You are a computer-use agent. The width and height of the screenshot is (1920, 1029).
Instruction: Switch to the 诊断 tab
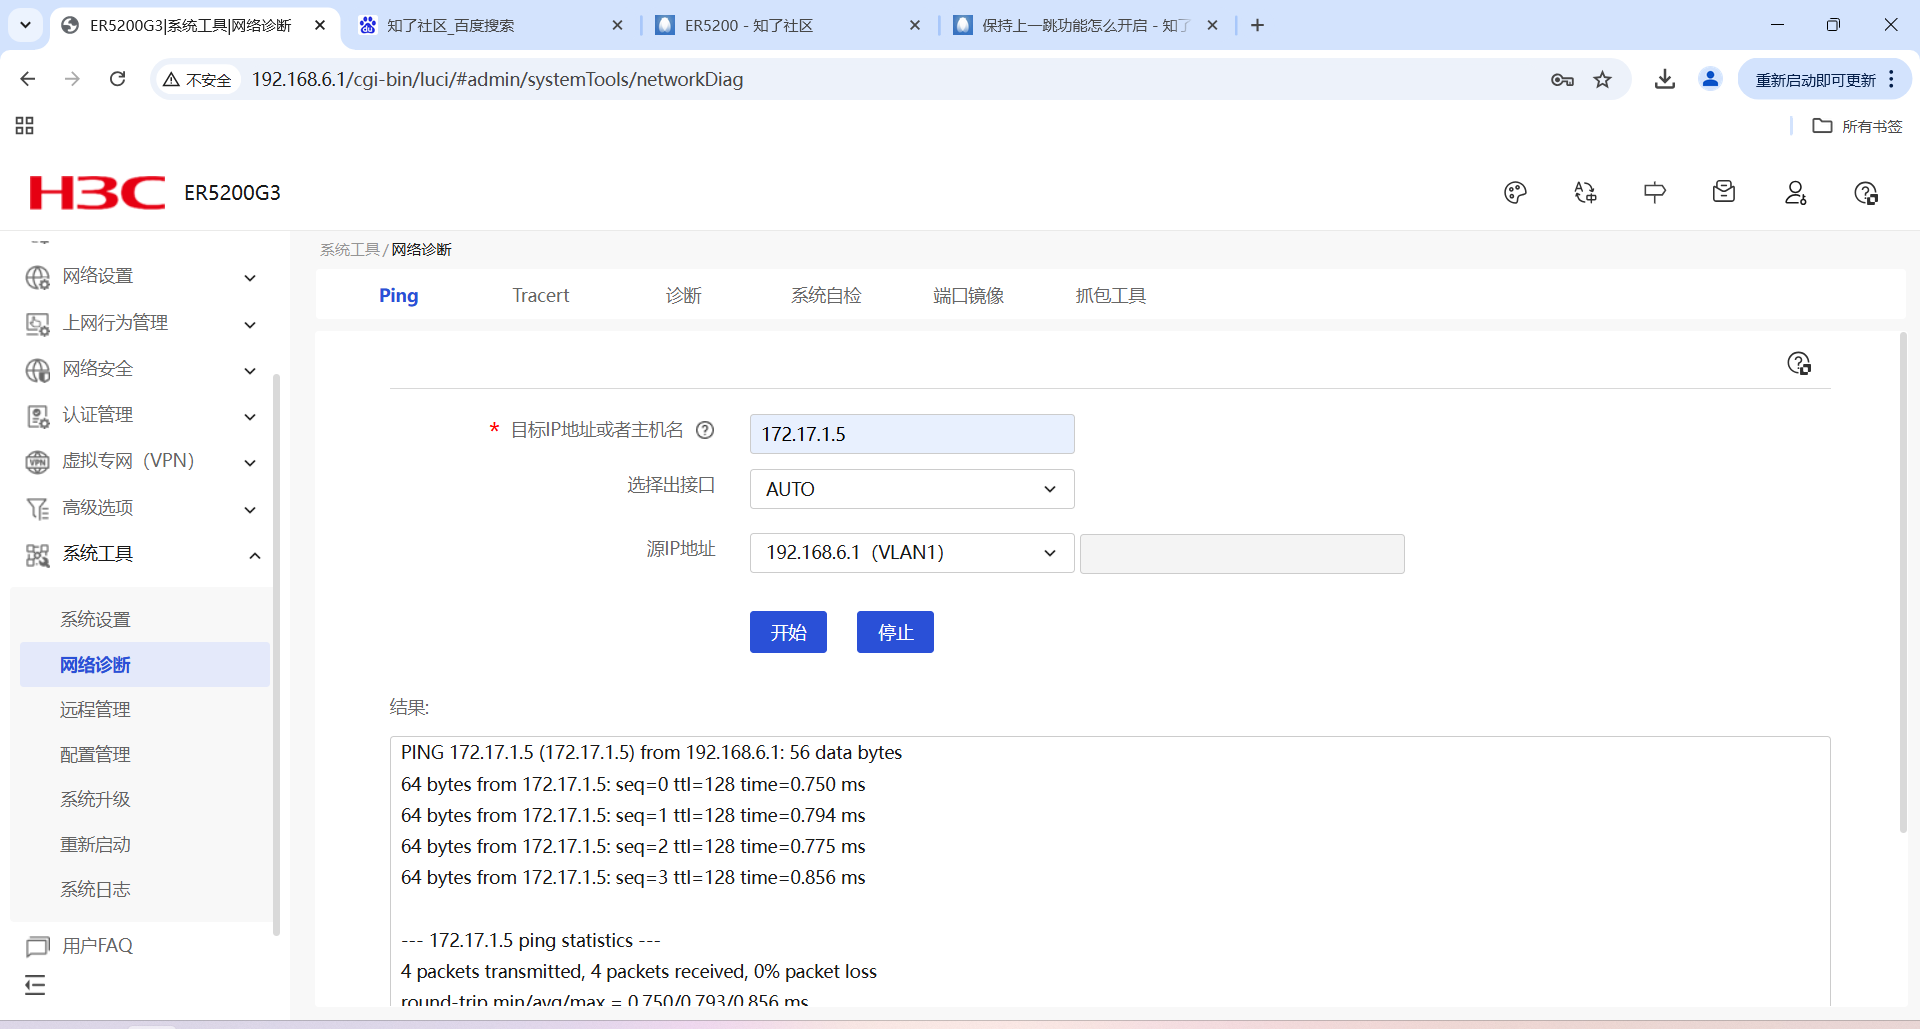coord(684,296)
